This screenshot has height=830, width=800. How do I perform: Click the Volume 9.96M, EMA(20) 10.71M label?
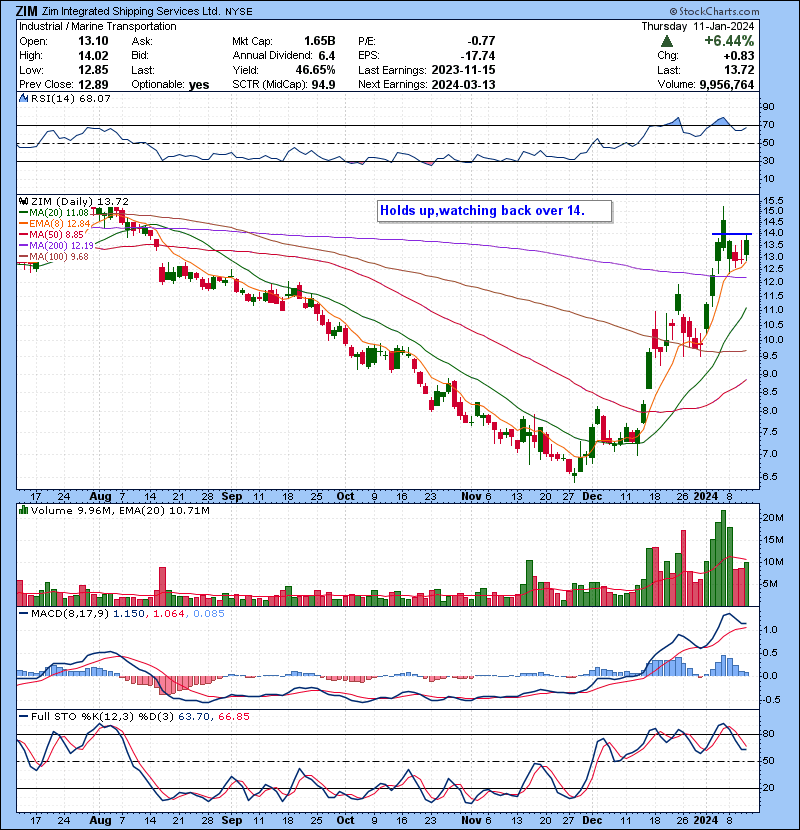(x=120, y=511)
